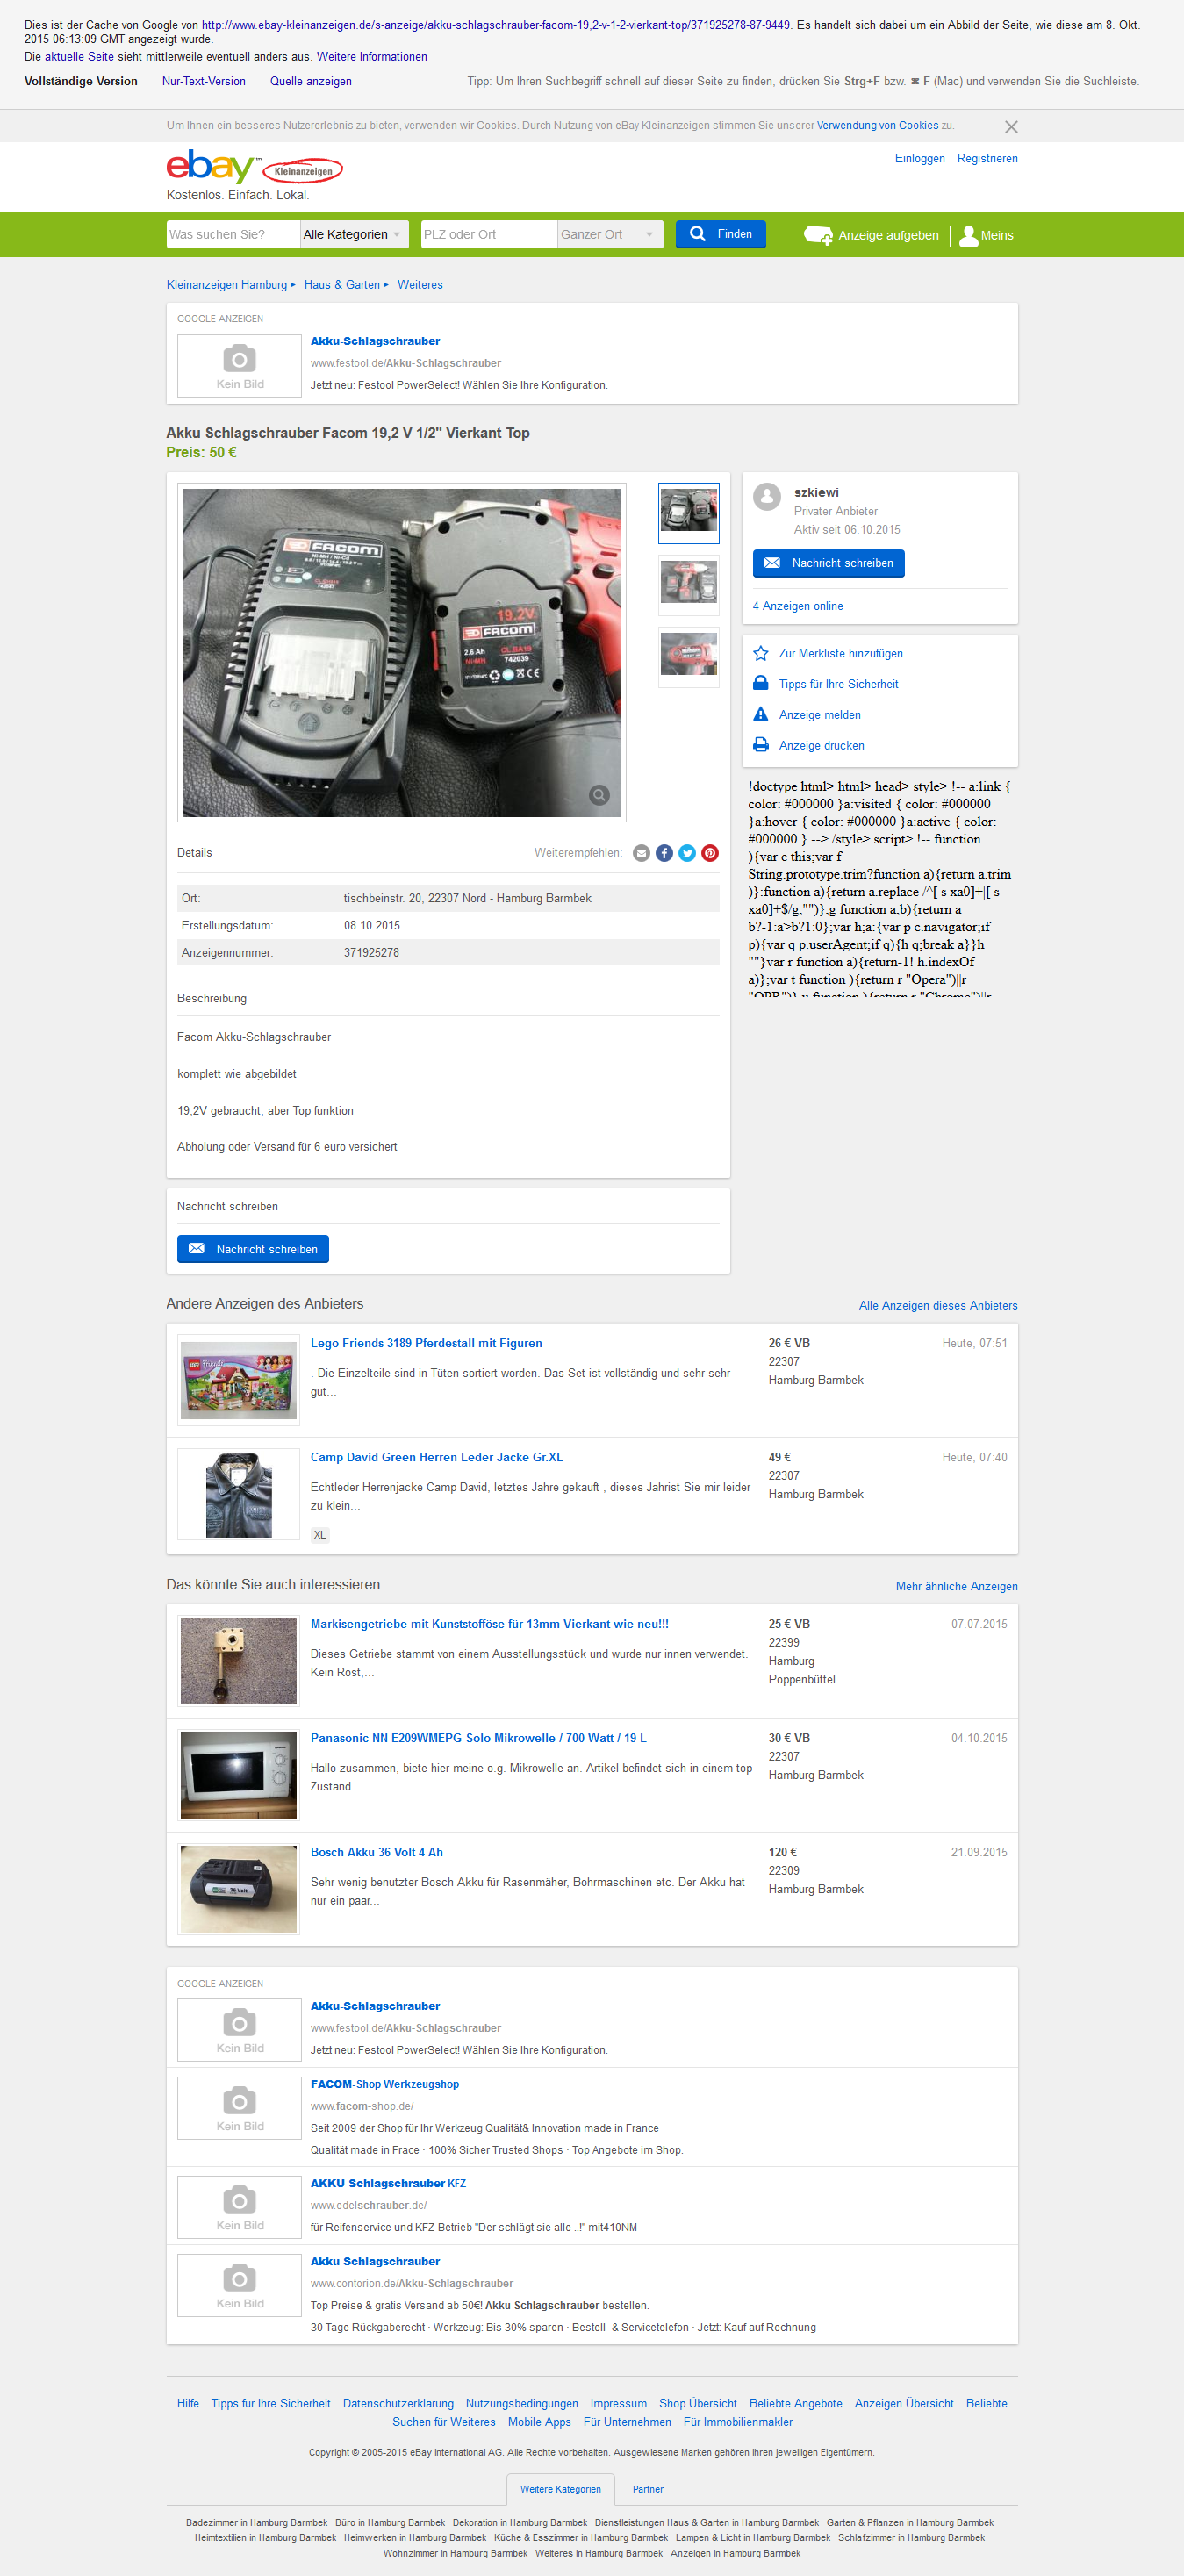Share the listing via email icon
1184x2576 pixels.
click(x=641, y=853)
